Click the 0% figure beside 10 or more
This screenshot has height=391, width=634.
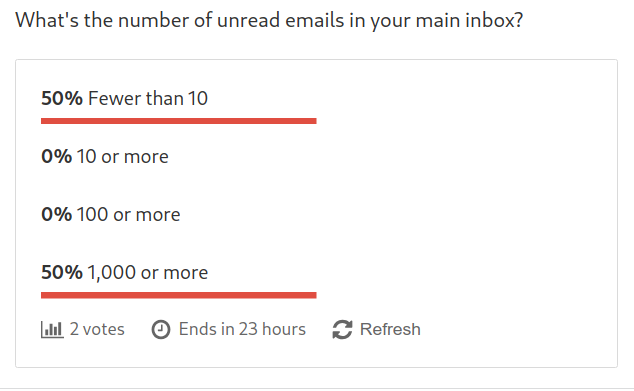(57, 156)
